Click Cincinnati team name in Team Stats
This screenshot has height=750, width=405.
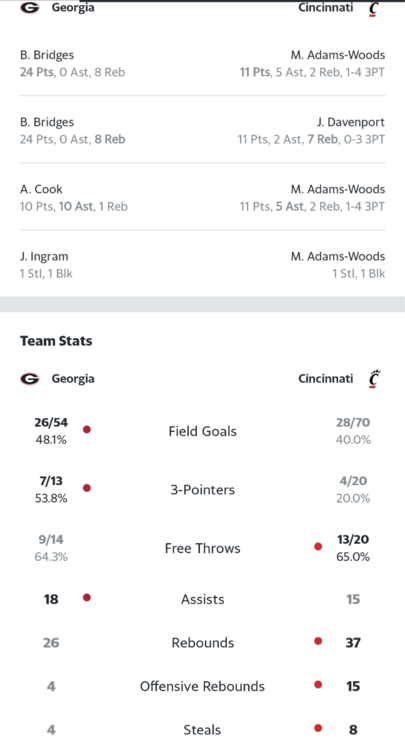[326, 378]
